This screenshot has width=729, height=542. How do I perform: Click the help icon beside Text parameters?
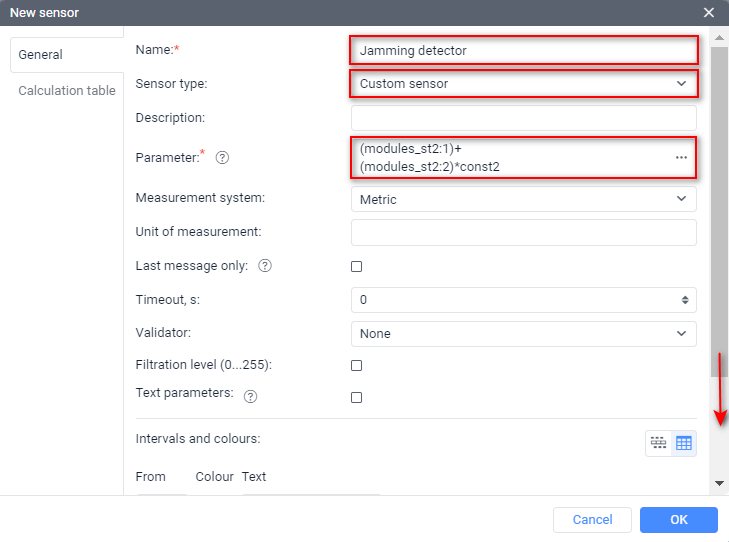click(251, 396)
